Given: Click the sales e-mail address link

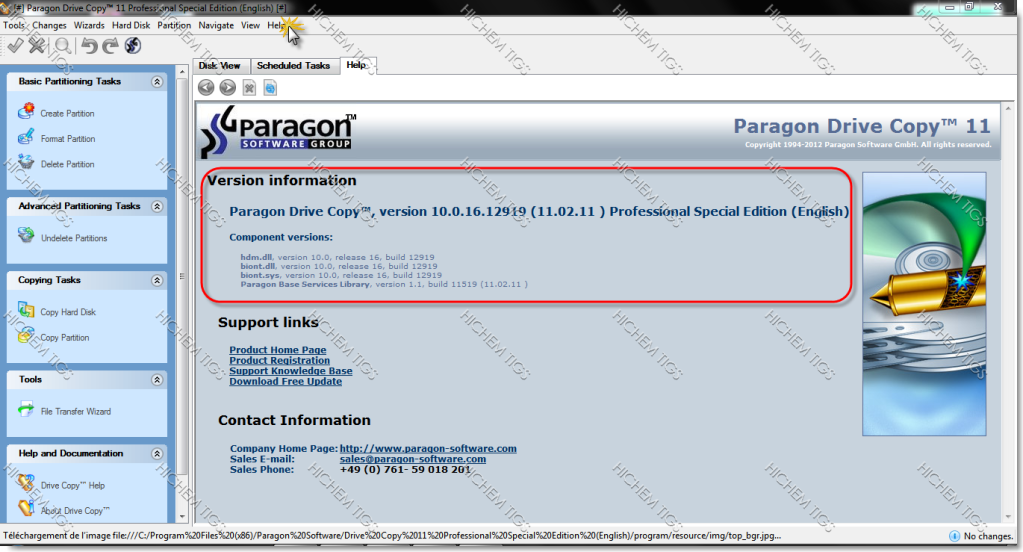Looking at the screenshot, I should click(x=413, y=459).
